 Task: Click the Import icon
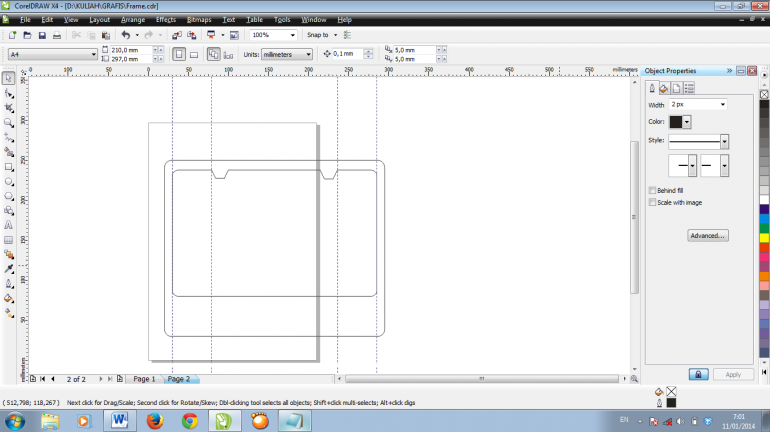click(177, 35)
